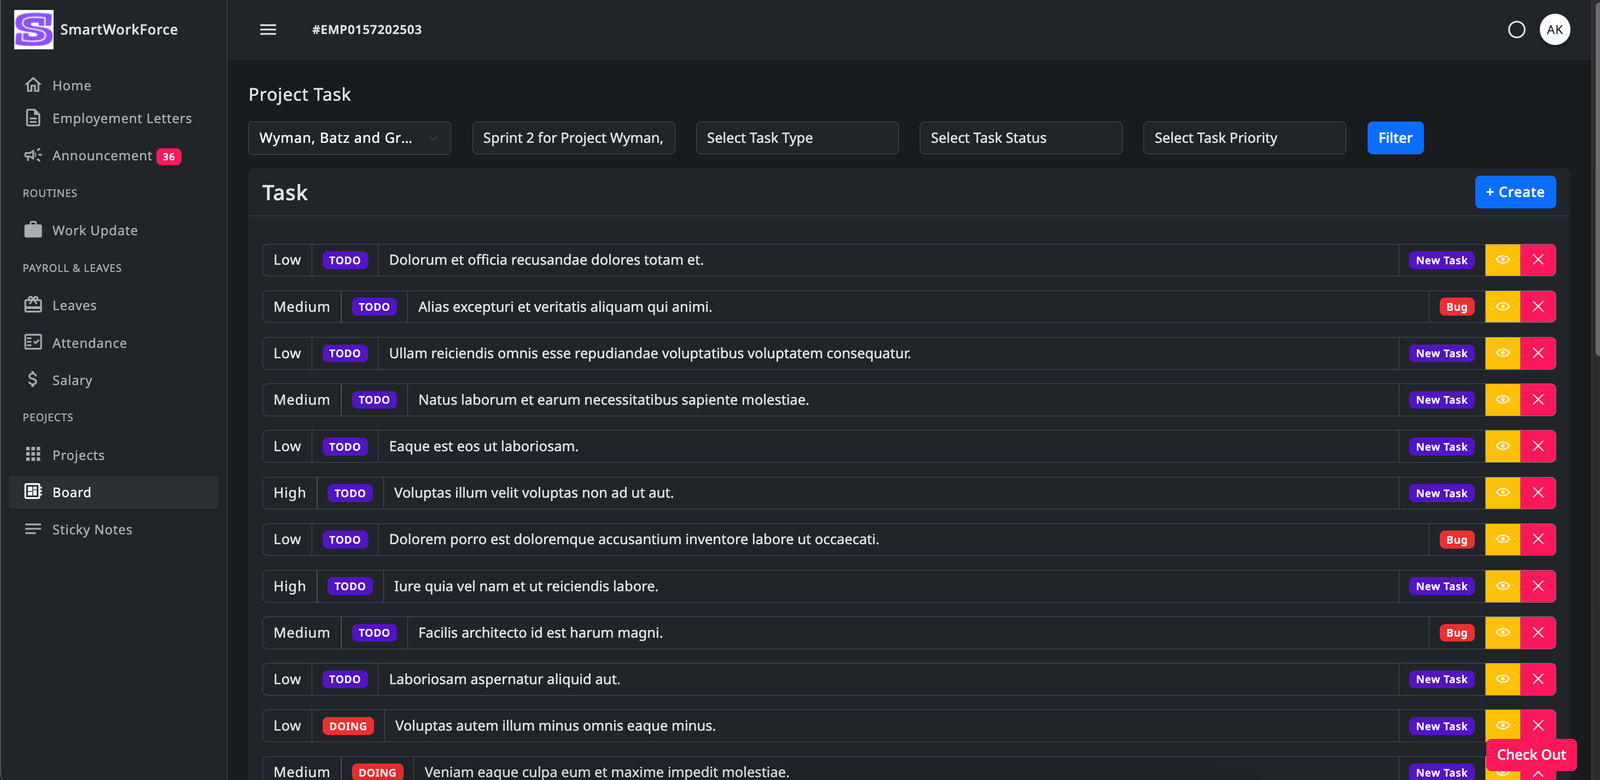1600x780 pixels.
Task: Click the Check Out button
Action: pyautogui.click(x=1530, y=755)
